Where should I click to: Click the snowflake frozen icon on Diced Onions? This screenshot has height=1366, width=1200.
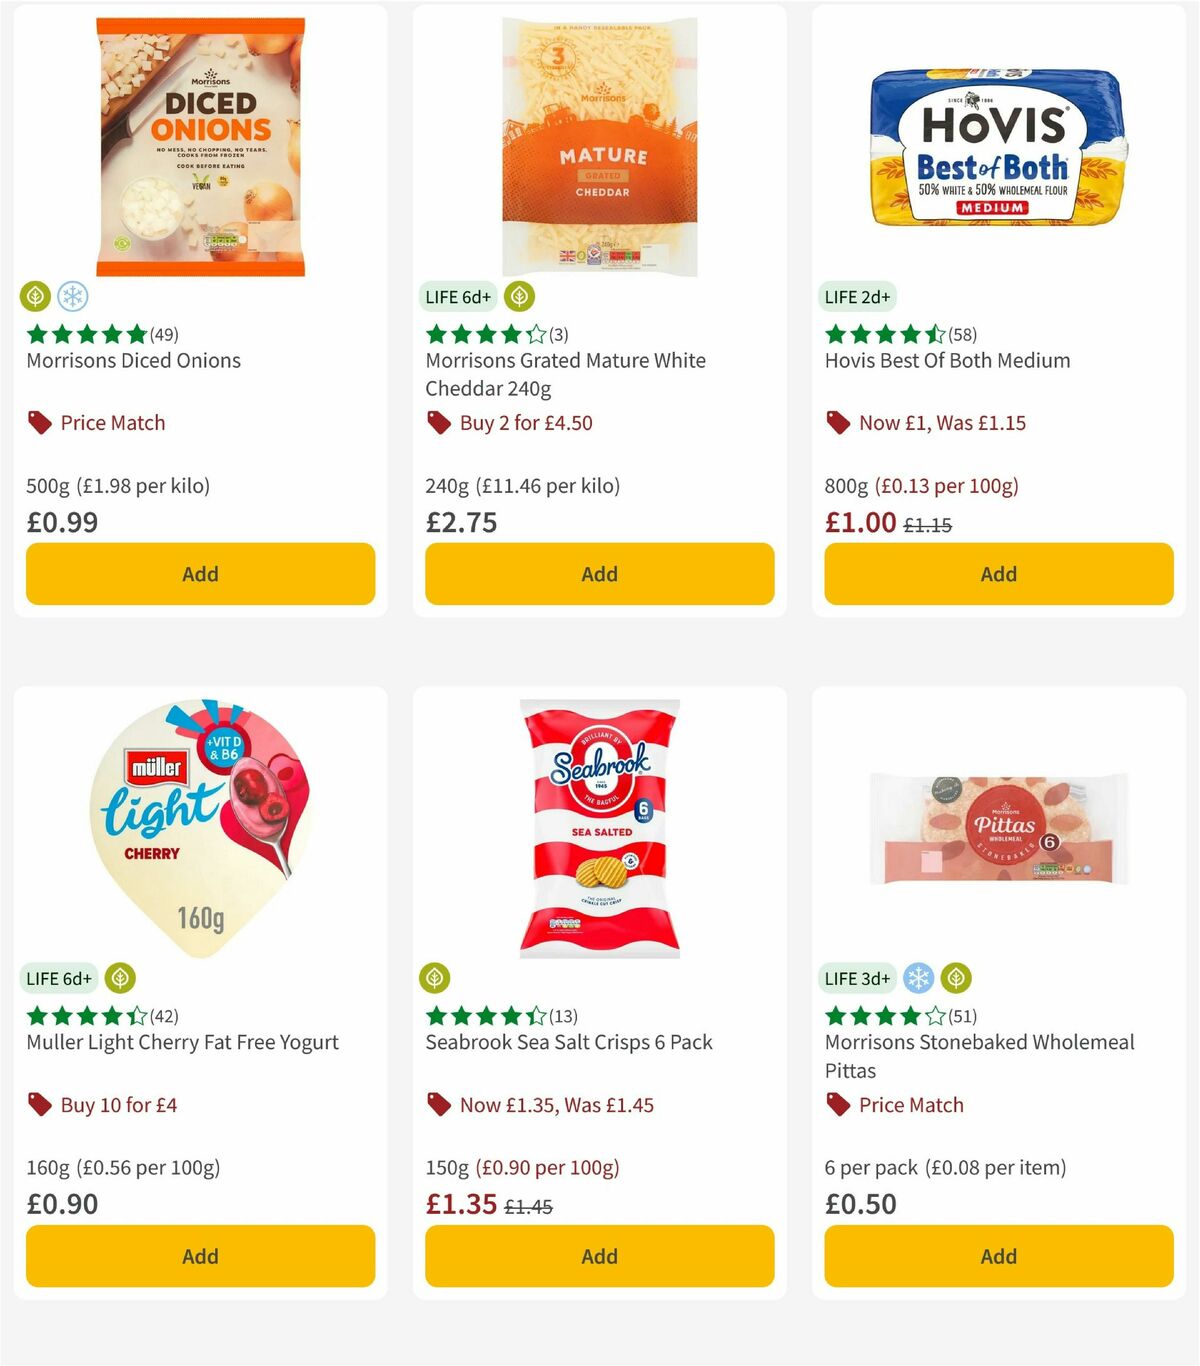point(71,296)
